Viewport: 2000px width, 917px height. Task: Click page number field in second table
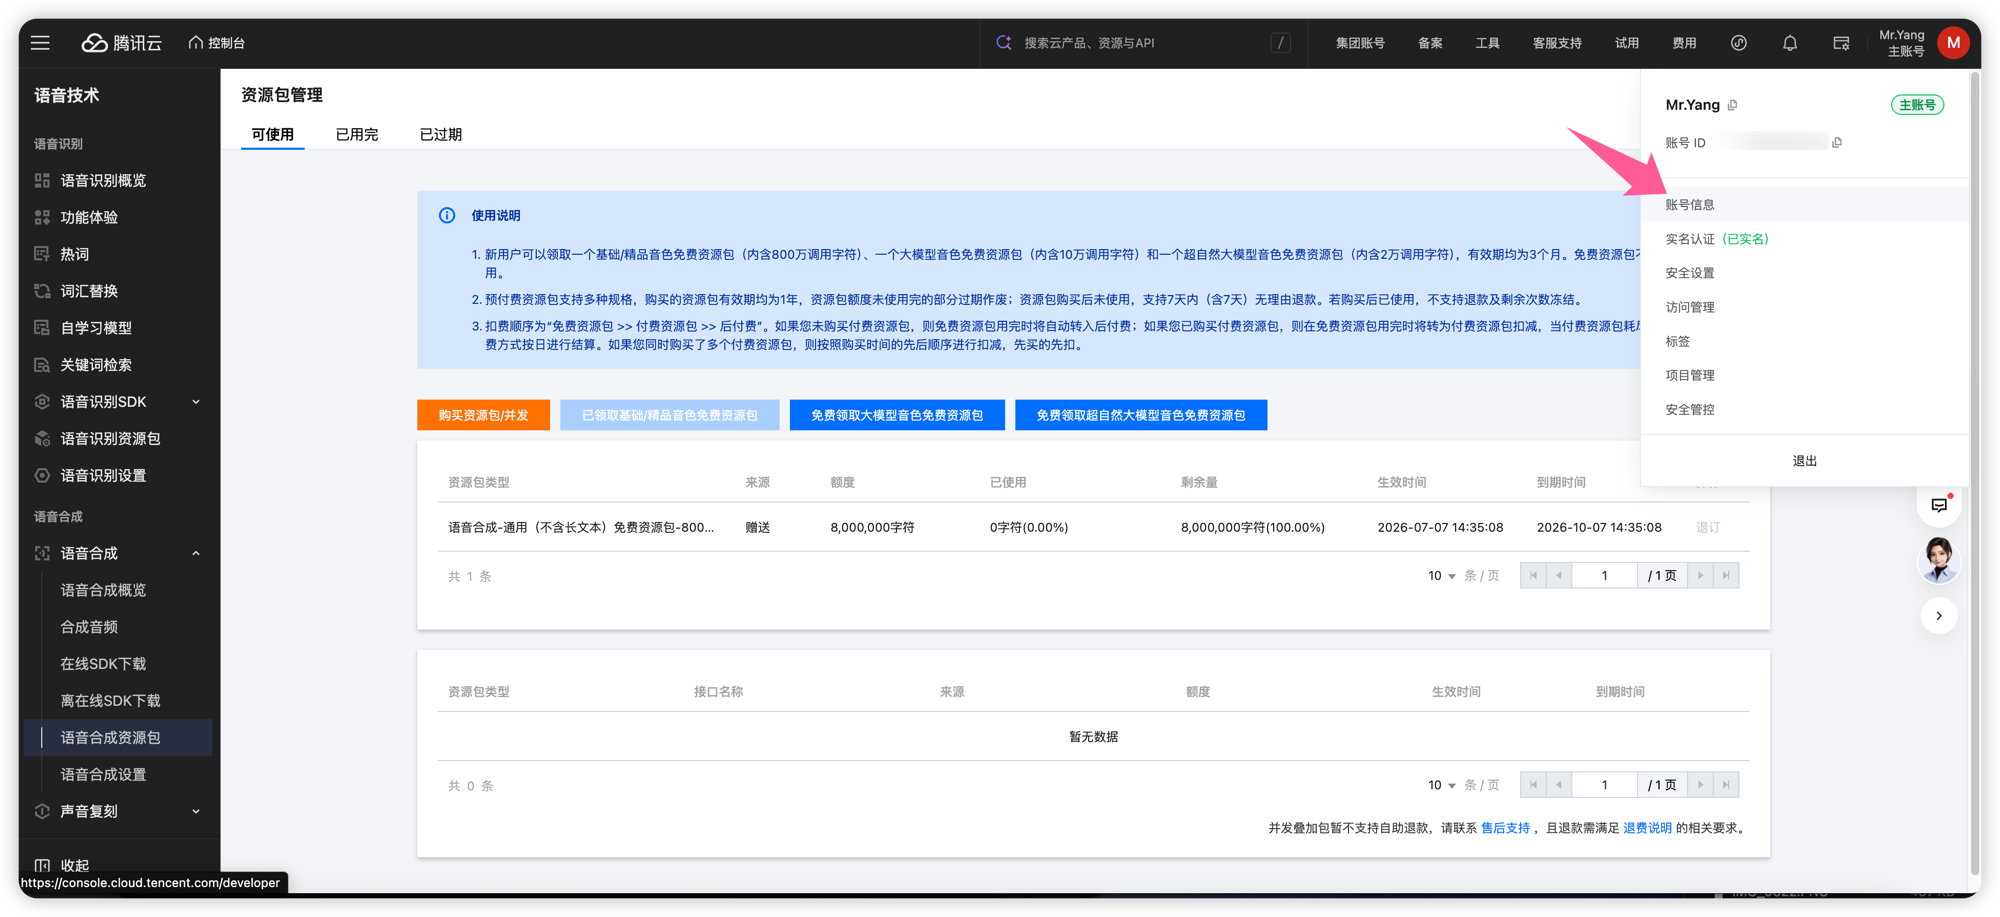click(x=1605, y=785)
